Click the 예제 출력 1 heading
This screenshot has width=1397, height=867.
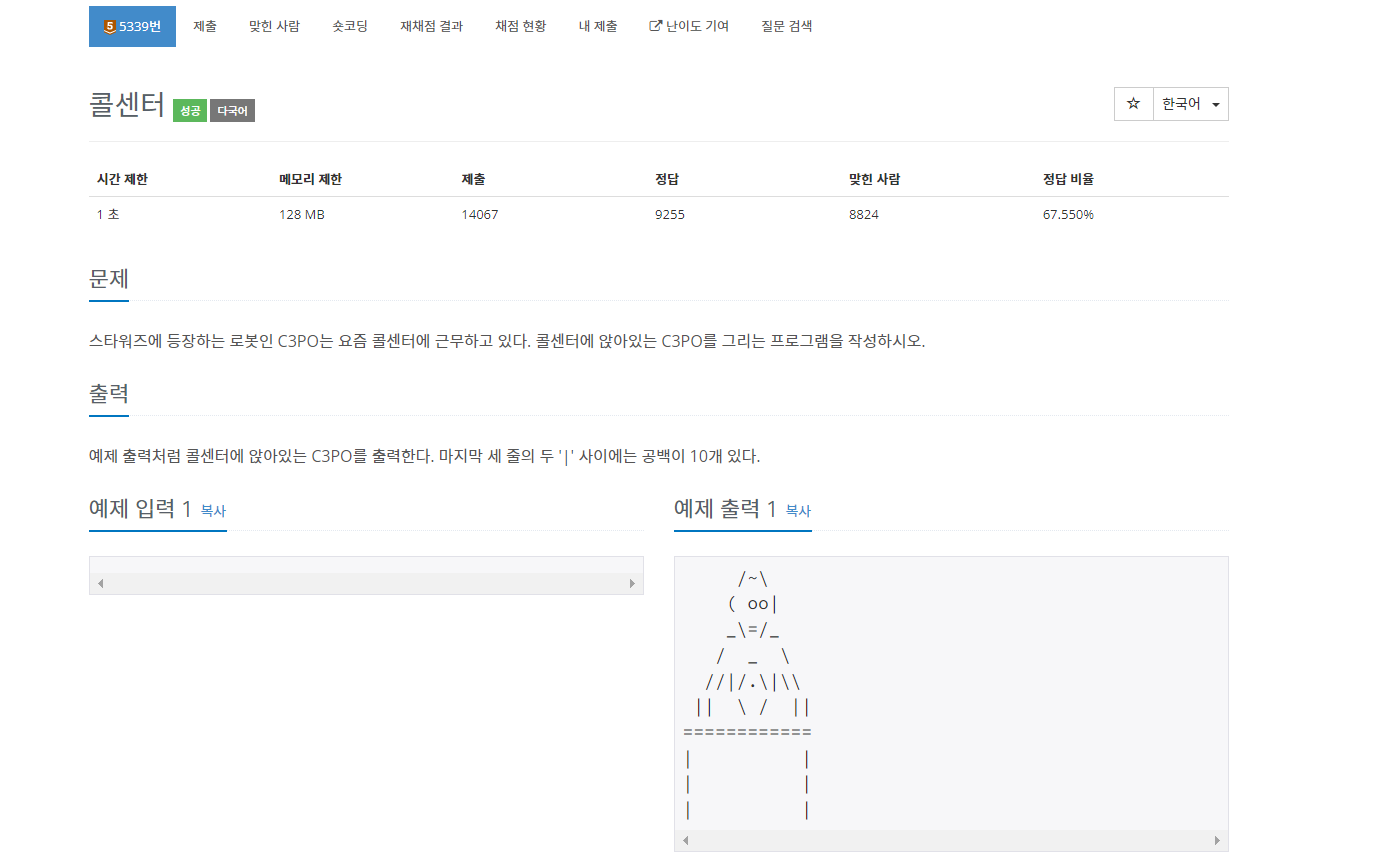tap(725, 509)
